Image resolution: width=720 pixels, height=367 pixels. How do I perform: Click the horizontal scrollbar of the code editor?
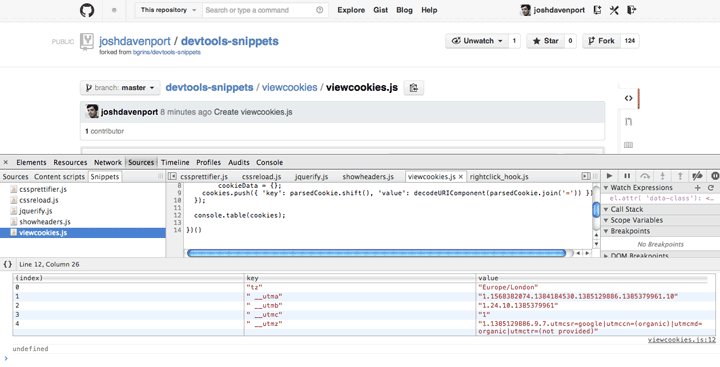coord(377,253)
